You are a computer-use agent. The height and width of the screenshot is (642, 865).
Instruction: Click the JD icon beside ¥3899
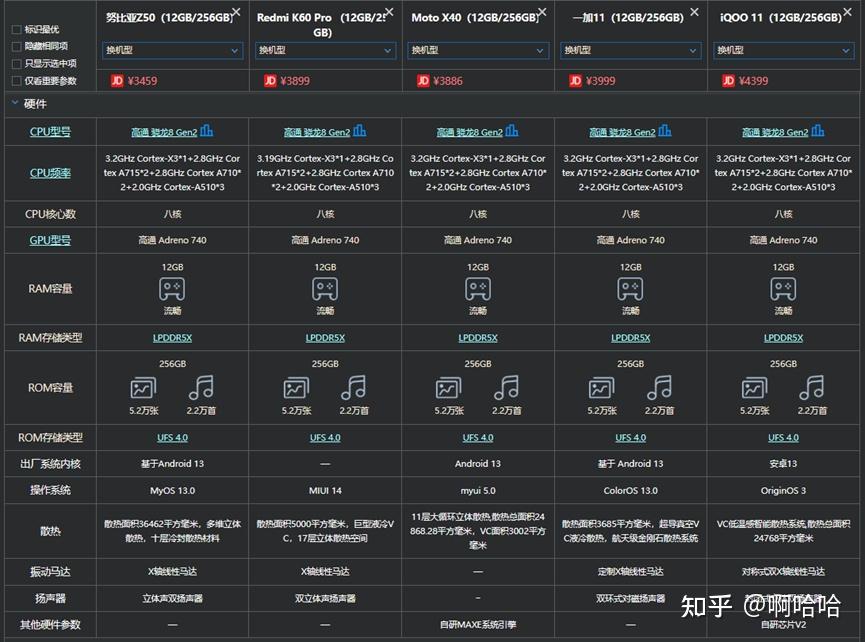pyautogui.click(x=270, y=81)
